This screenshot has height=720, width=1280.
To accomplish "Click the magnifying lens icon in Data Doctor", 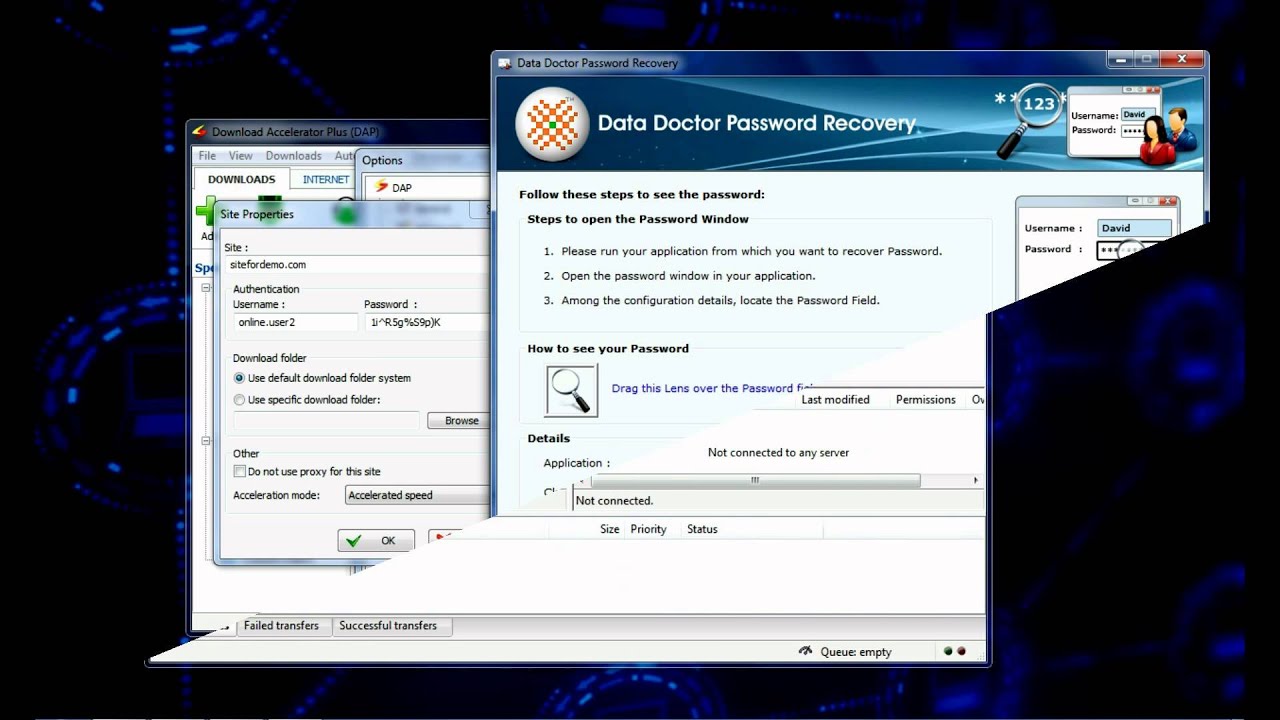I will pyautogui.click(x=571, y=390).
